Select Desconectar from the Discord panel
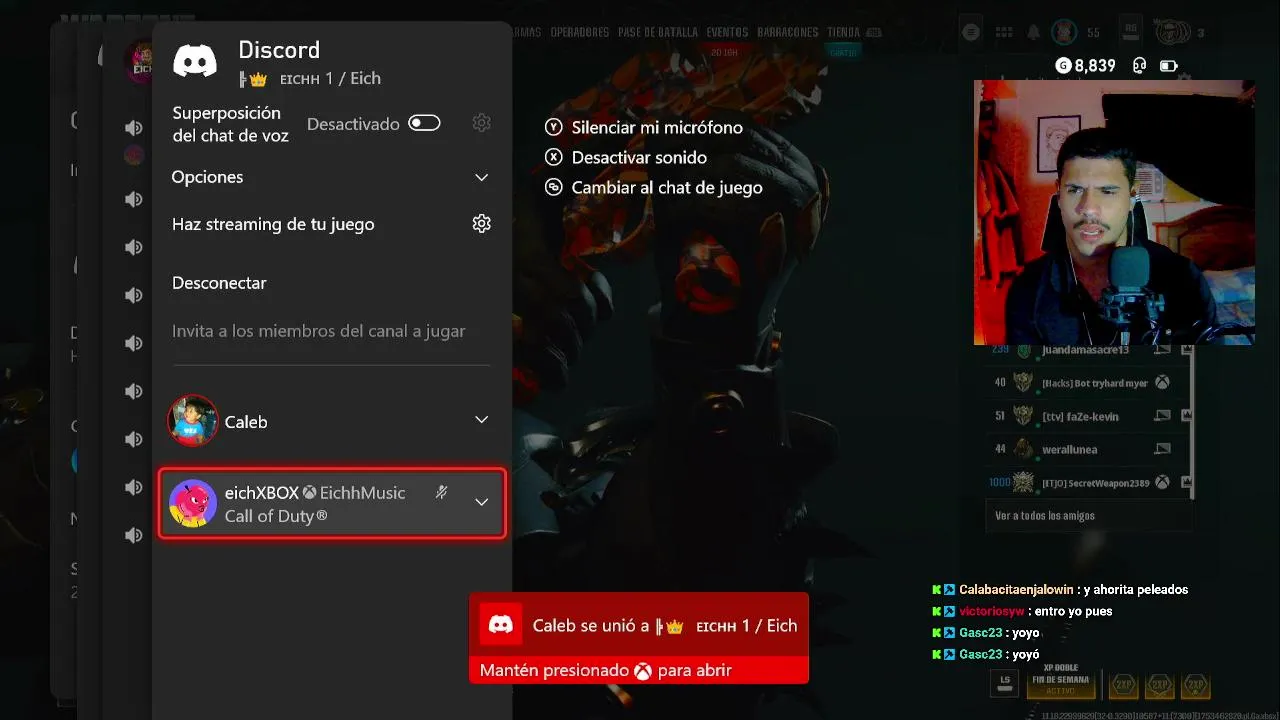The width and height of the screenshot is (1280, 720). point(219,283)
